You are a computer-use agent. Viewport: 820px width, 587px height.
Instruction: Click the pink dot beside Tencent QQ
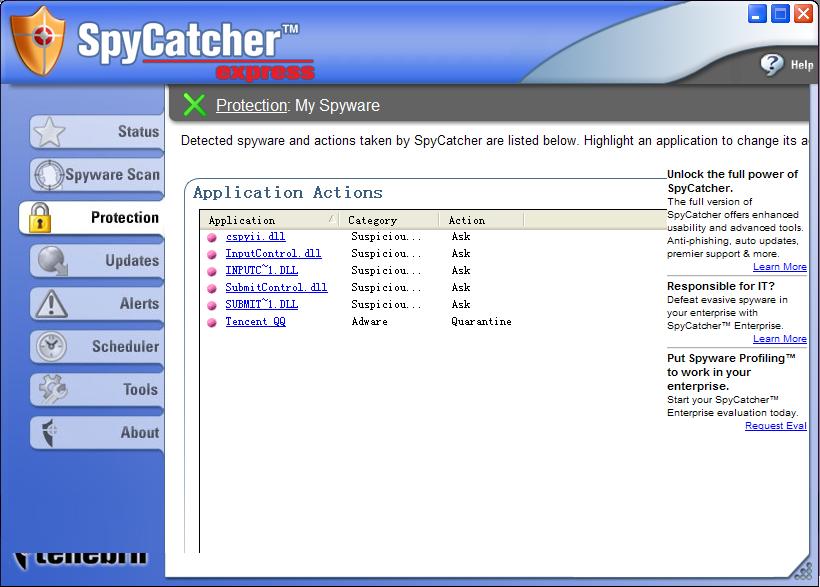(212, 323)
